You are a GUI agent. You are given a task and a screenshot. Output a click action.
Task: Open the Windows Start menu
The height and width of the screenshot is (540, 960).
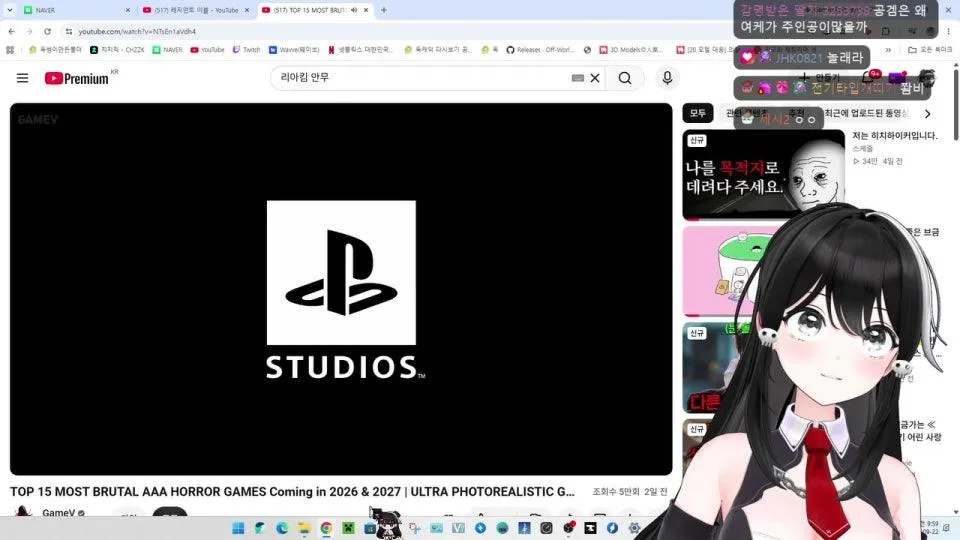pos(238,528)
